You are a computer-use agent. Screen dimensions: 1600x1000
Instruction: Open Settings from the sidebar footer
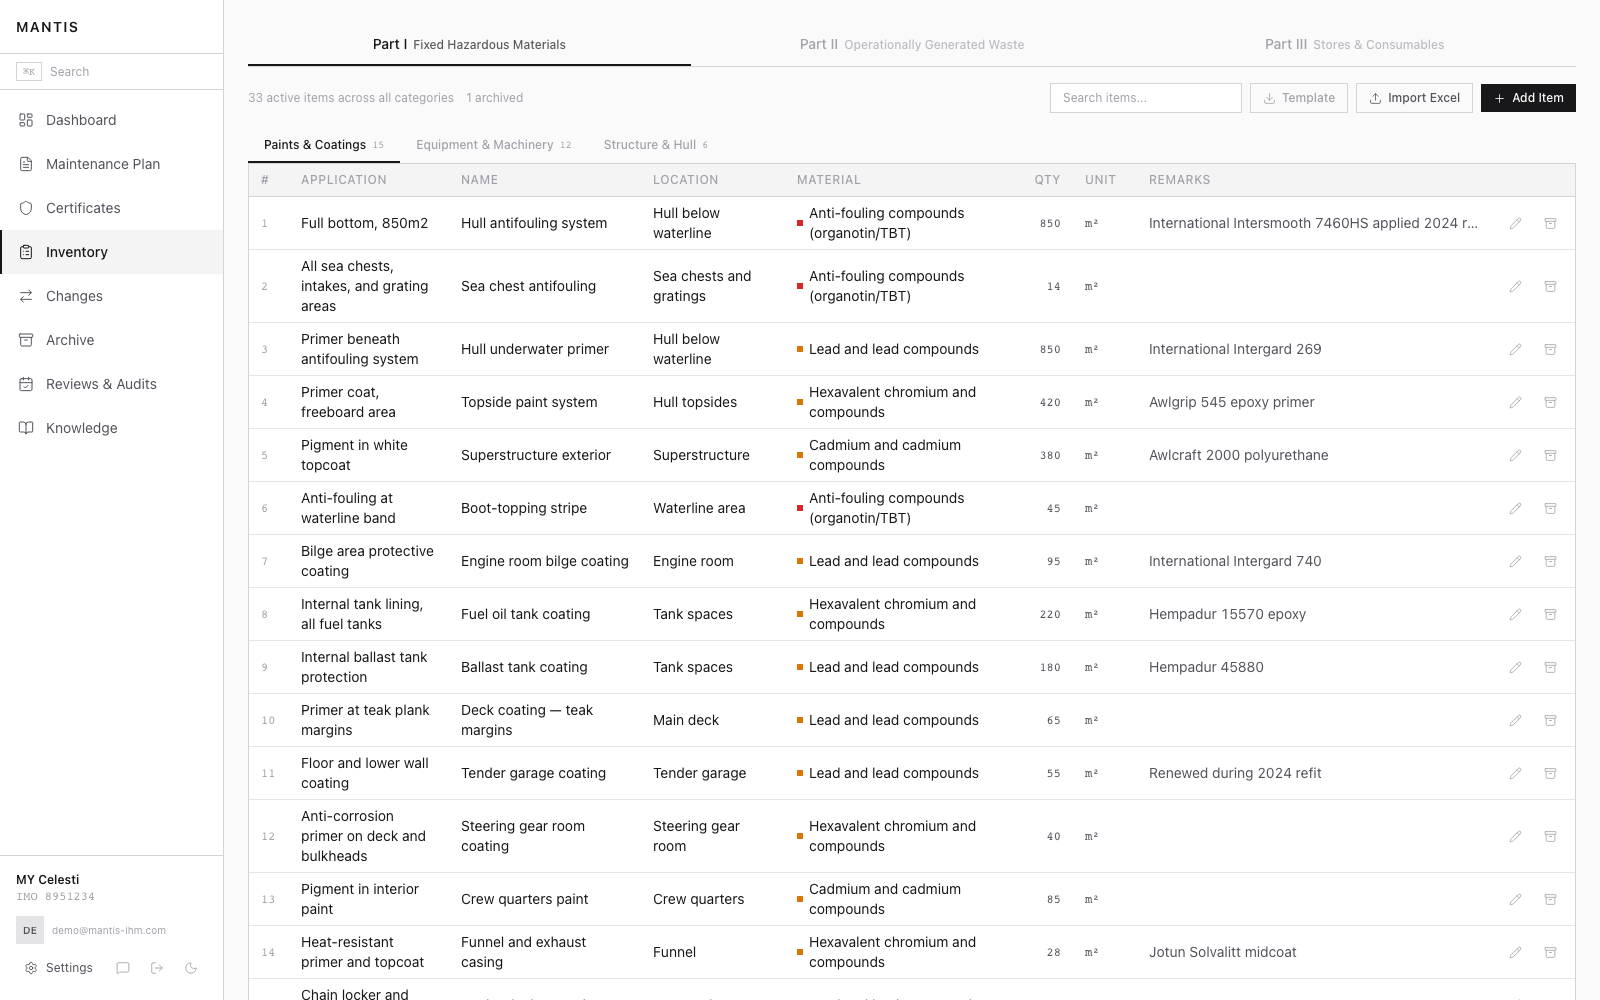coord(59,968)
